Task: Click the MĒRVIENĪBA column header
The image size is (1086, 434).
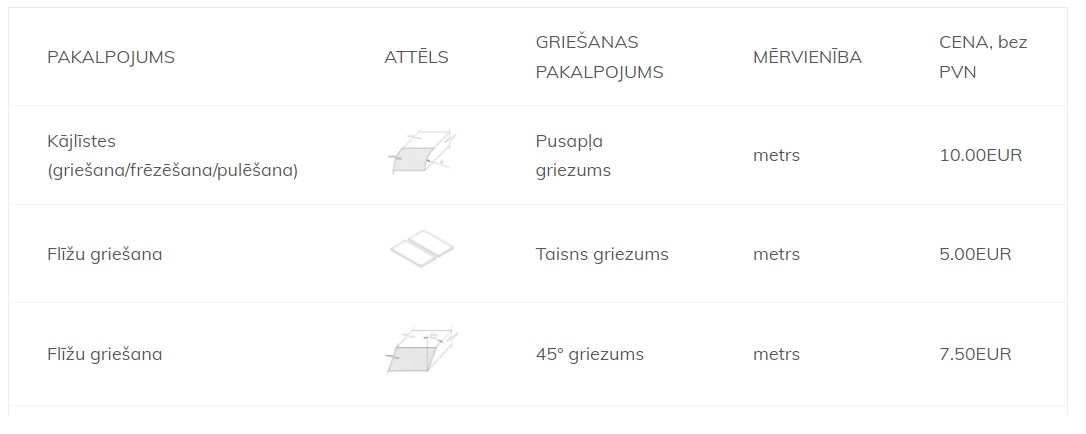Action: [808, 57]
